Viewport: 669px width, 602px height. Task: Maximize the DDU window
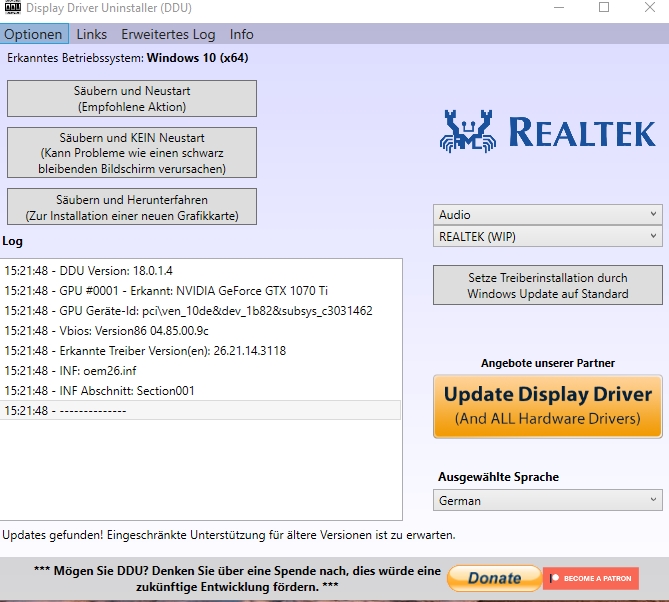[x=604, y=8]
